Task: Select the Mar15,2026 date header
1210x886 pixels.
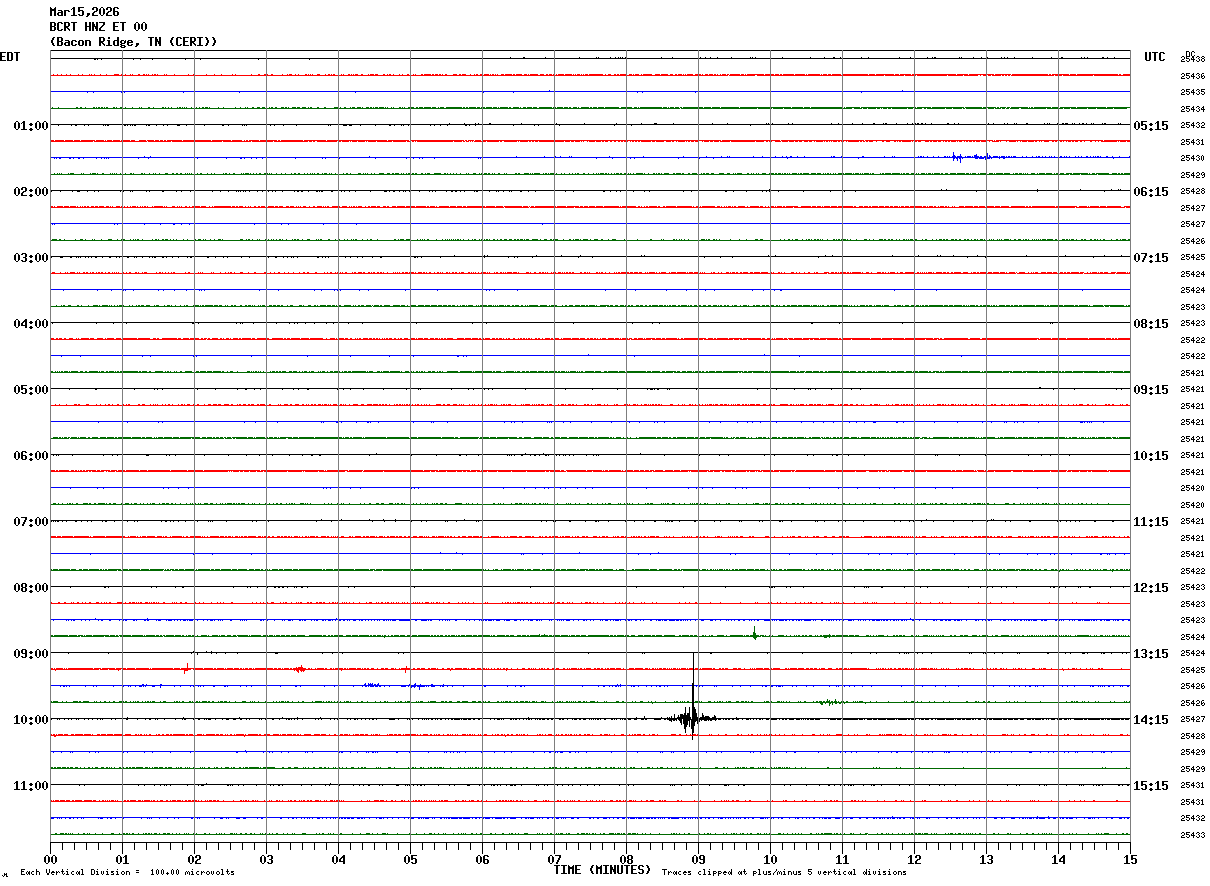Action: coord(84,12)
